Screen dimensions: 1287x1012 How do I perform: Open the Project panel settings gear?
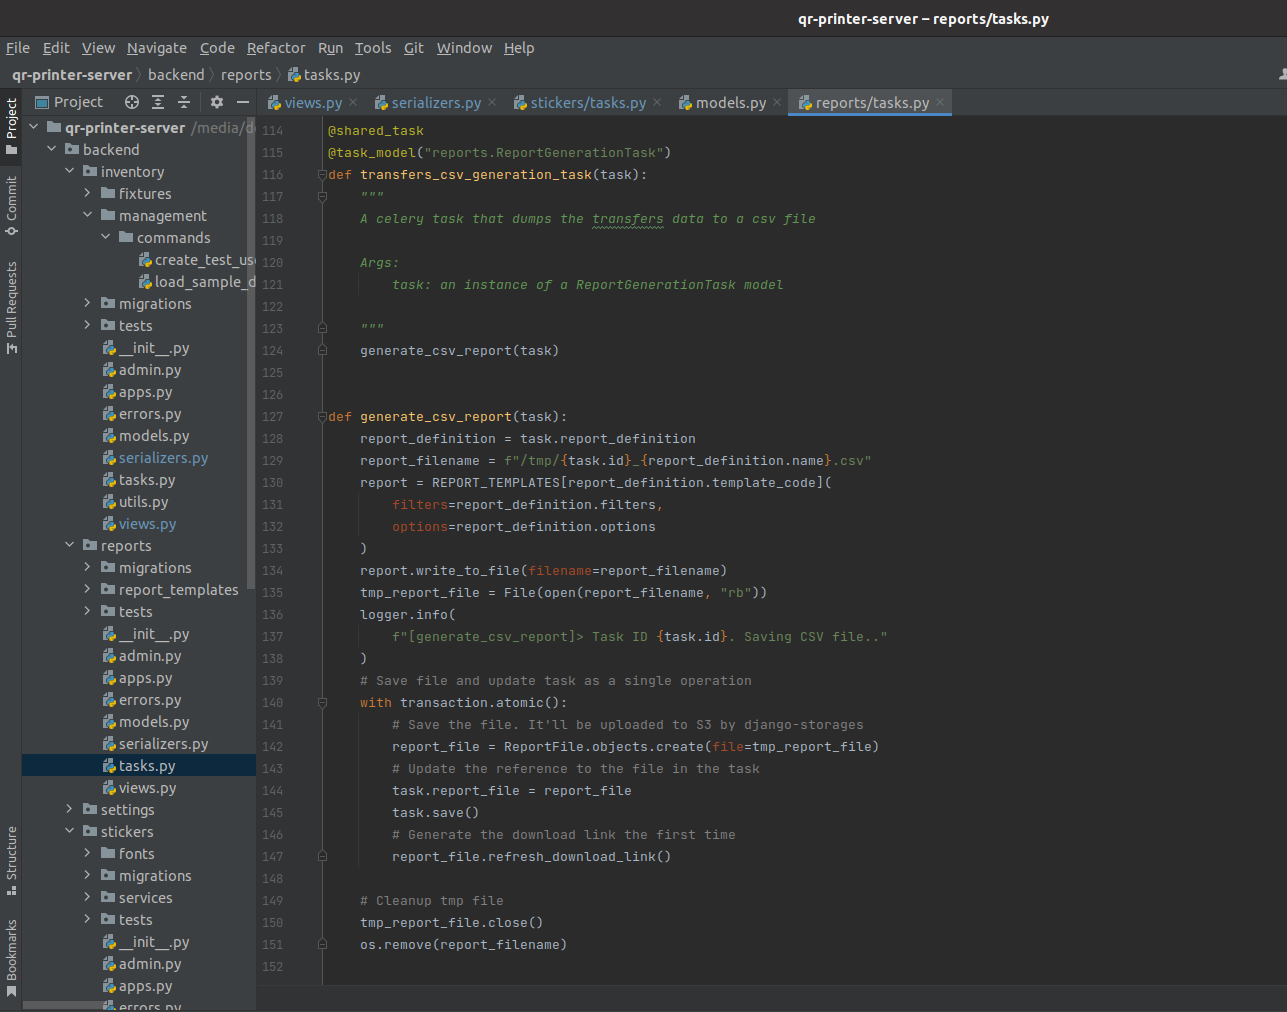tap(217, 102)
